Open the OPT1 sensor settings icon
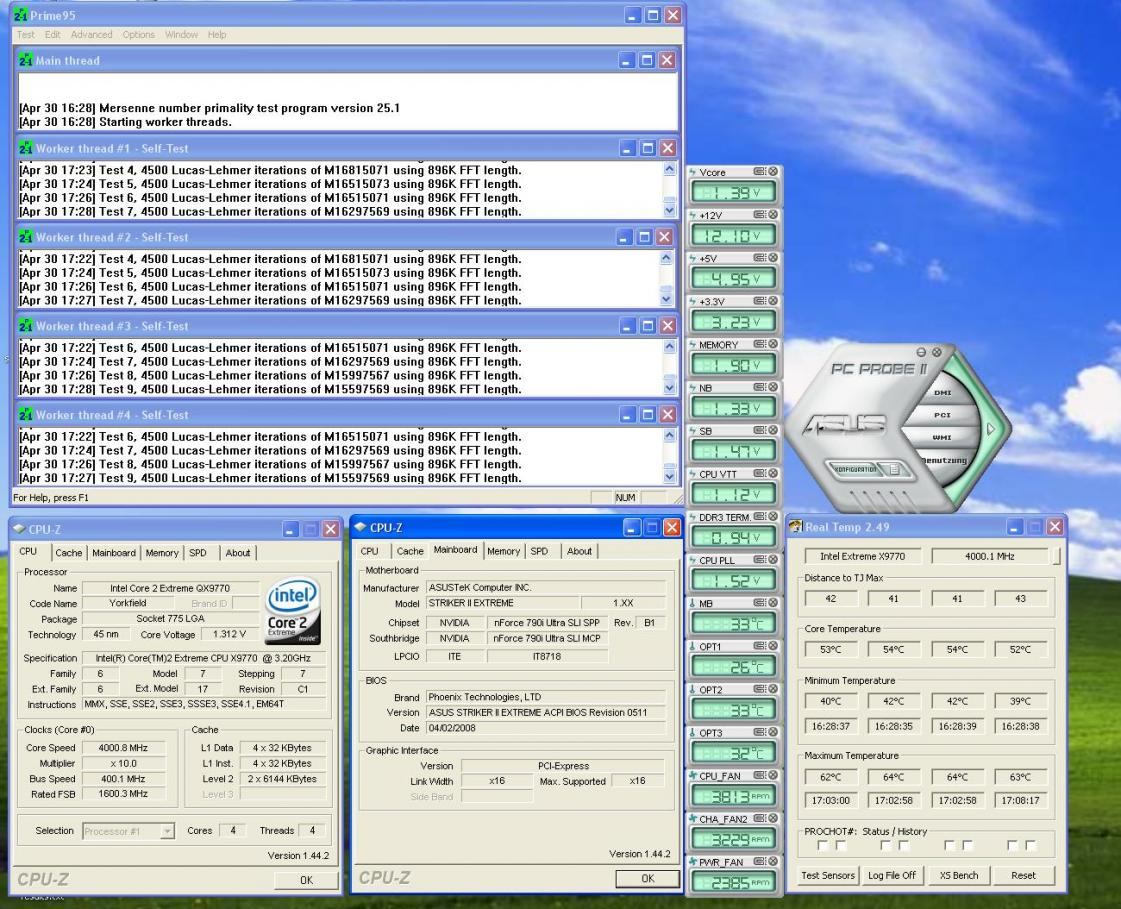Viewport: 1121px width, 909px height. coord(759,646)
